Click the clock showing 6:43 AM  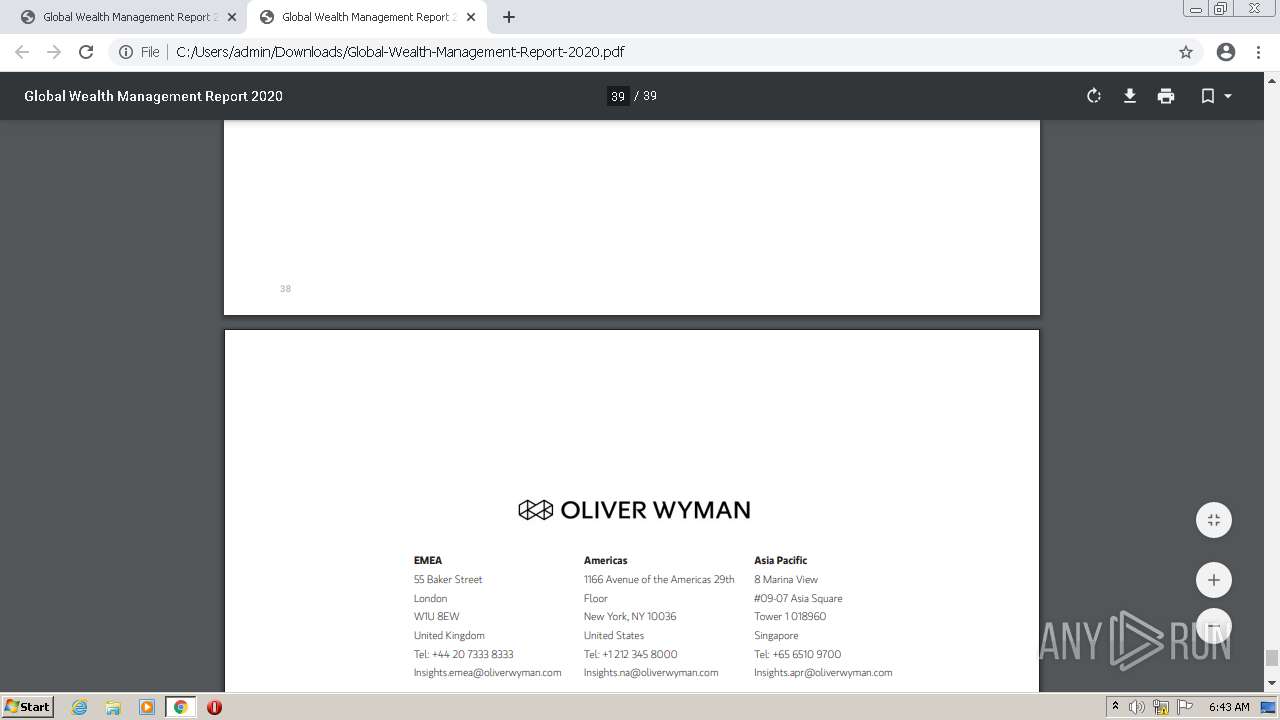coord(1229,707)
